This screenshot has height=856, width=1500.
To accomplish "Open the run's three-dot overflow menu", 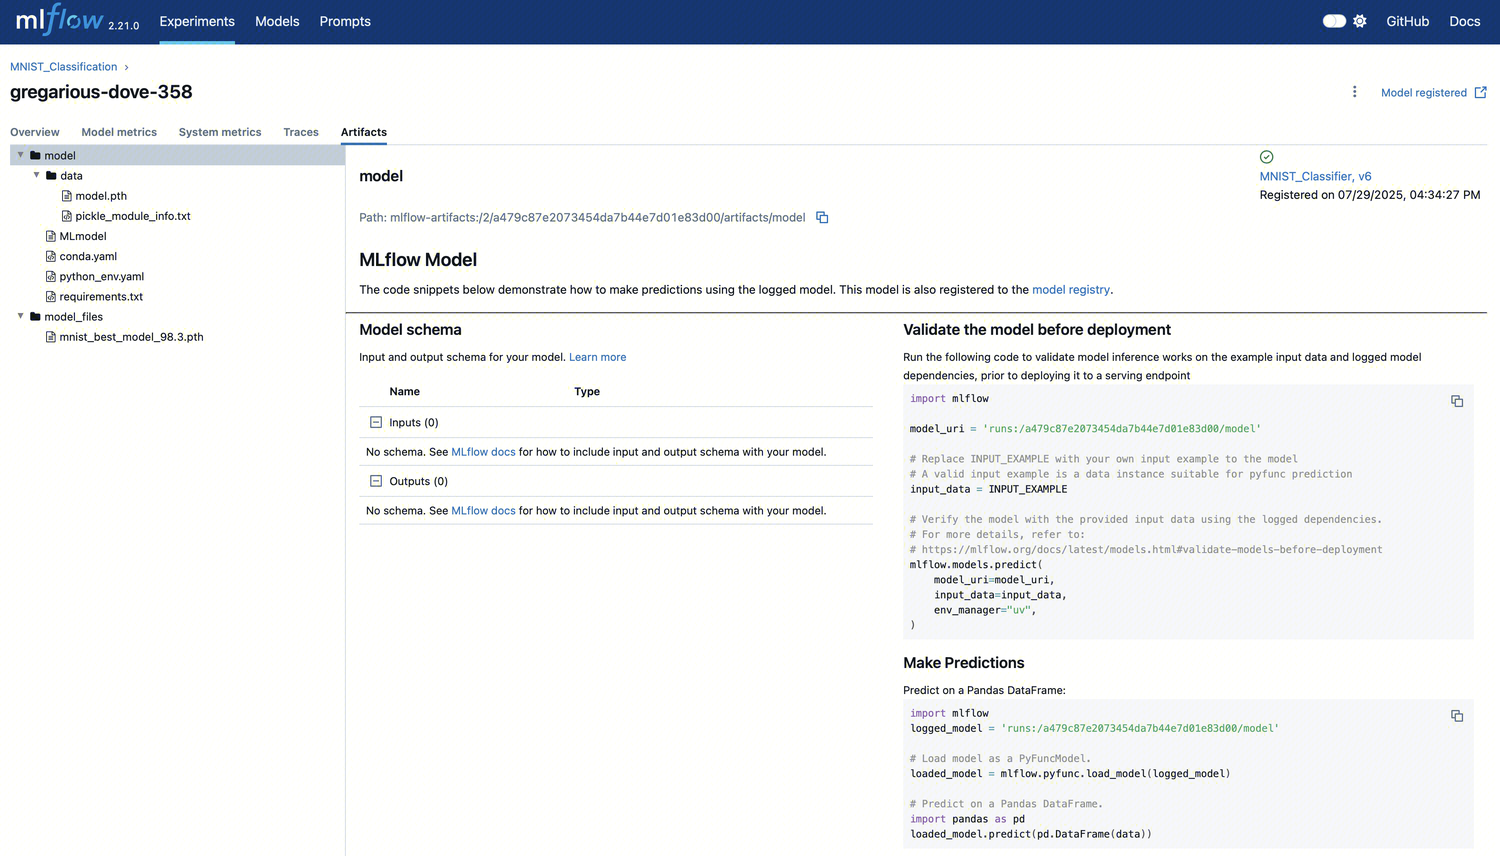I will tap(1355, 92).
